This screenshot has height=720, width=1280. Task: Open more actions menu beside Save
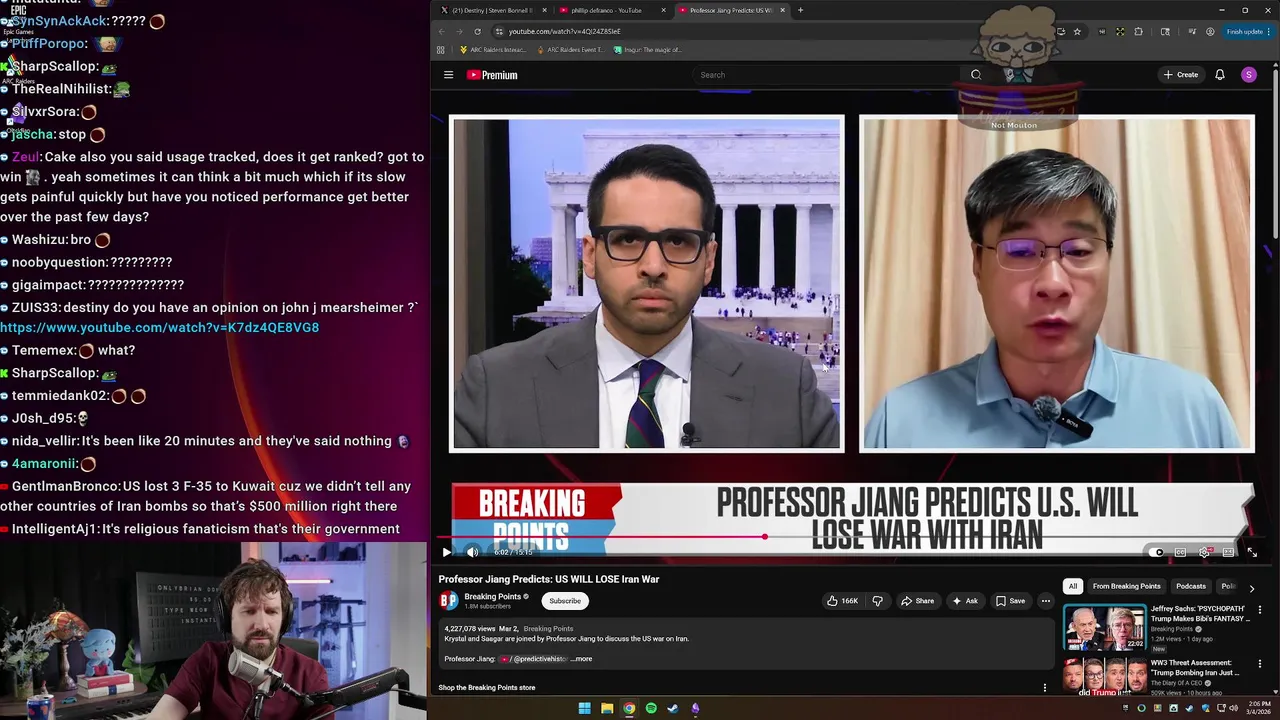point(1045,601)
